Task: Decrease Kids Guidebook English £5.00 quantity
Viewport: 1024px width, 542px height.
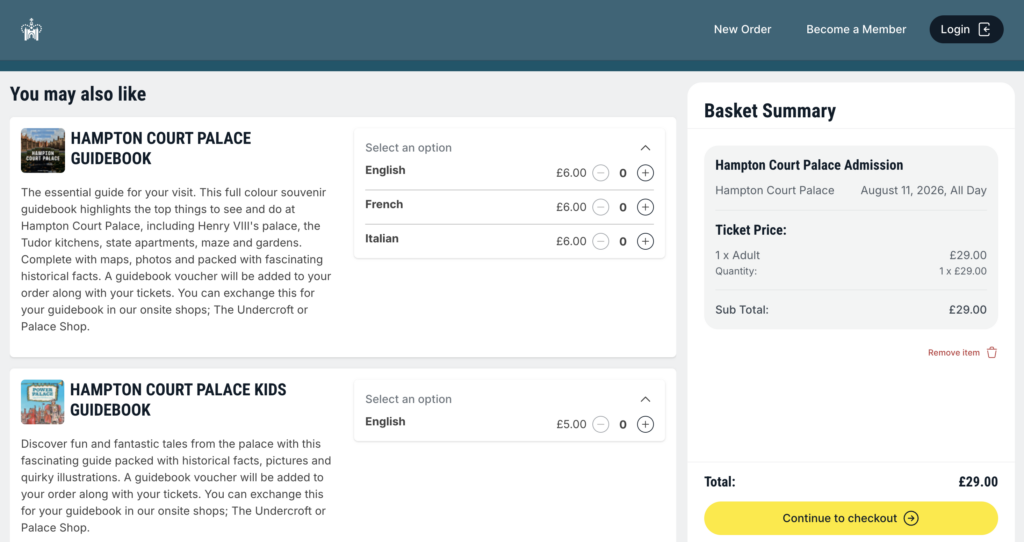Action: 601,424
